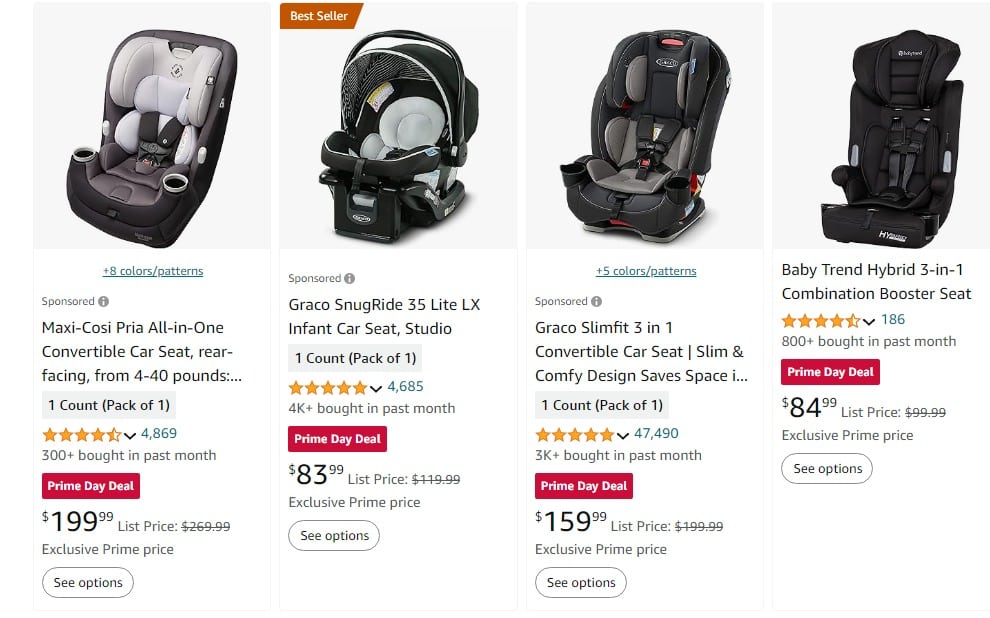Click the Best Seller badge on Graco SnugRide
Viewport: 990px width, 618px height.
tap(320, 16)
